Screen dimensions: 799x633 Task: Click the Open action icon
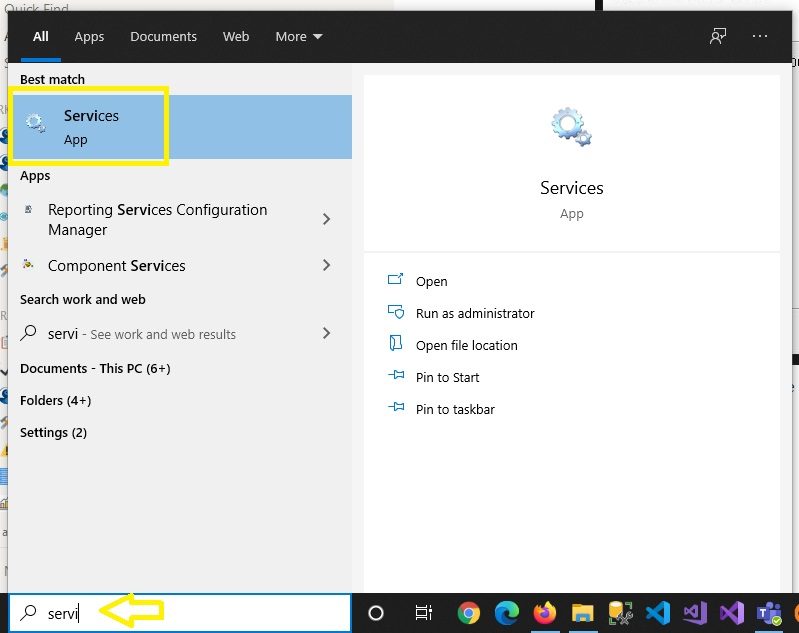(x=395, y=279)
